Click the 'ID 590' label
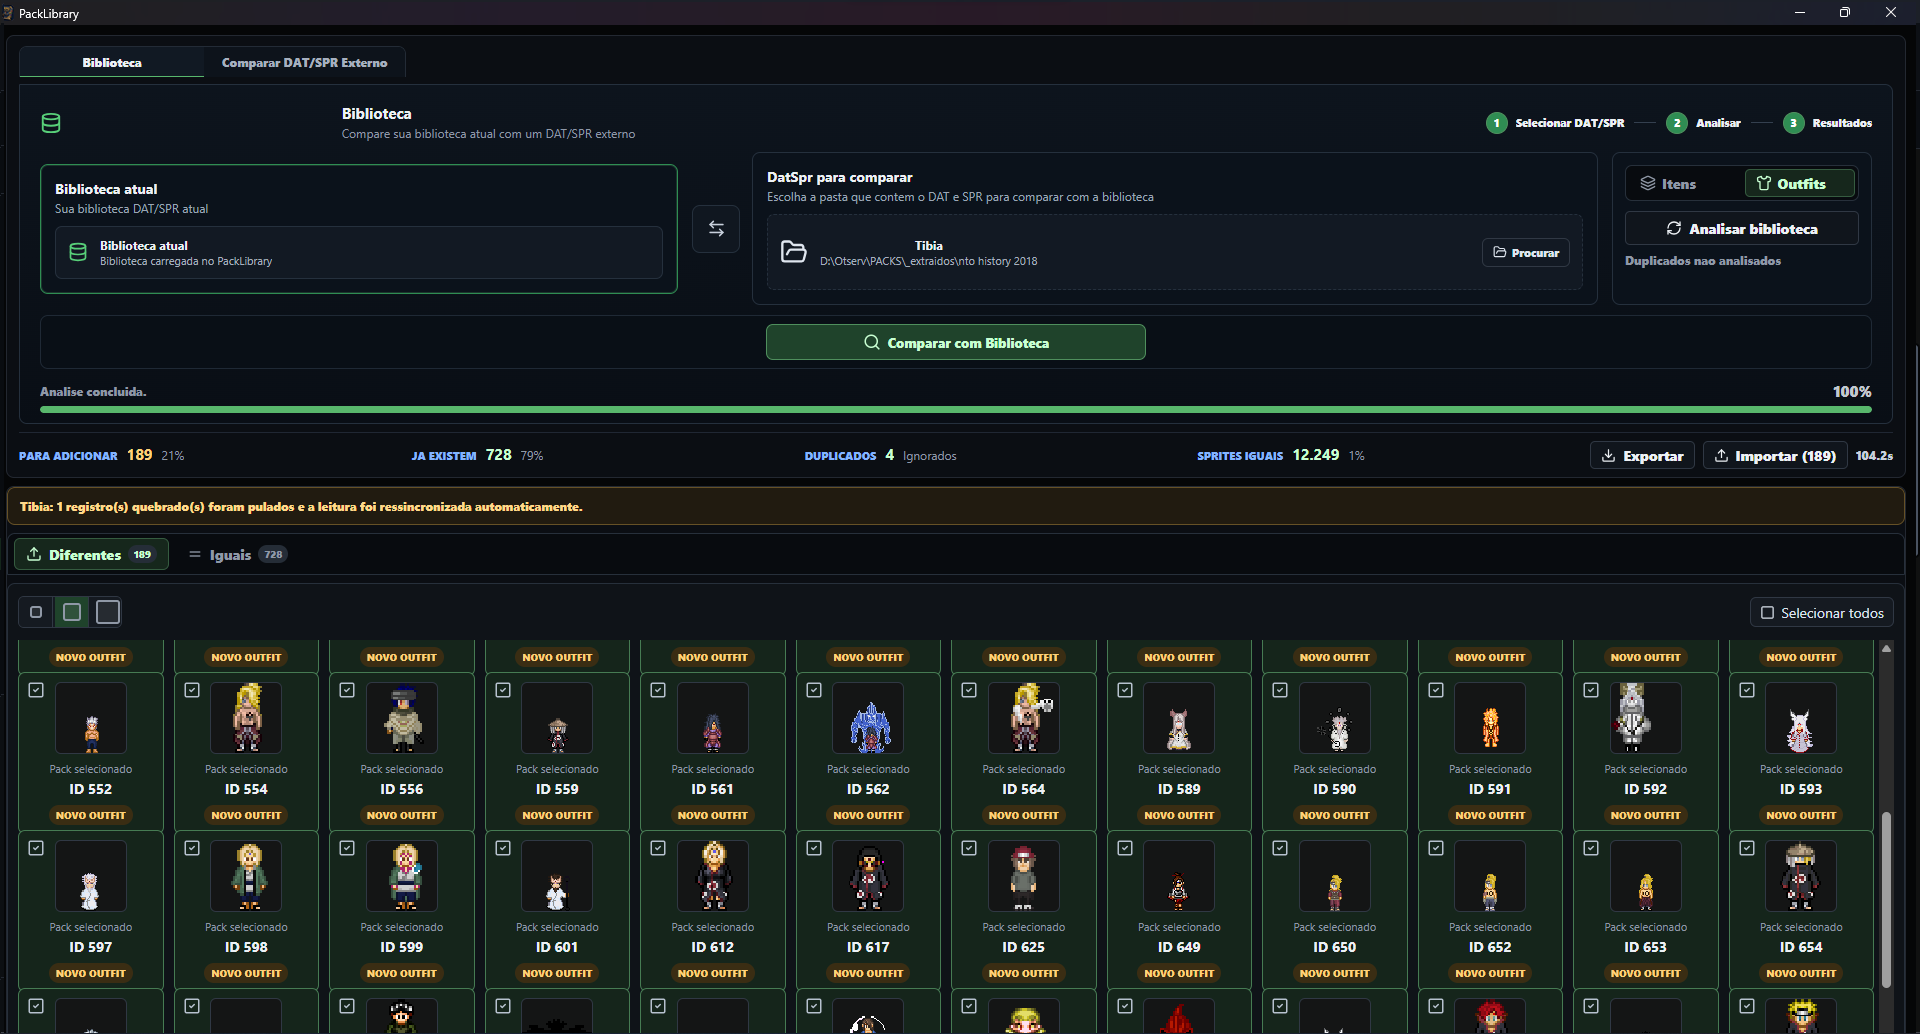Image resolution: width=1920 pixels, height=1034 pixels. coord(1335,789)
